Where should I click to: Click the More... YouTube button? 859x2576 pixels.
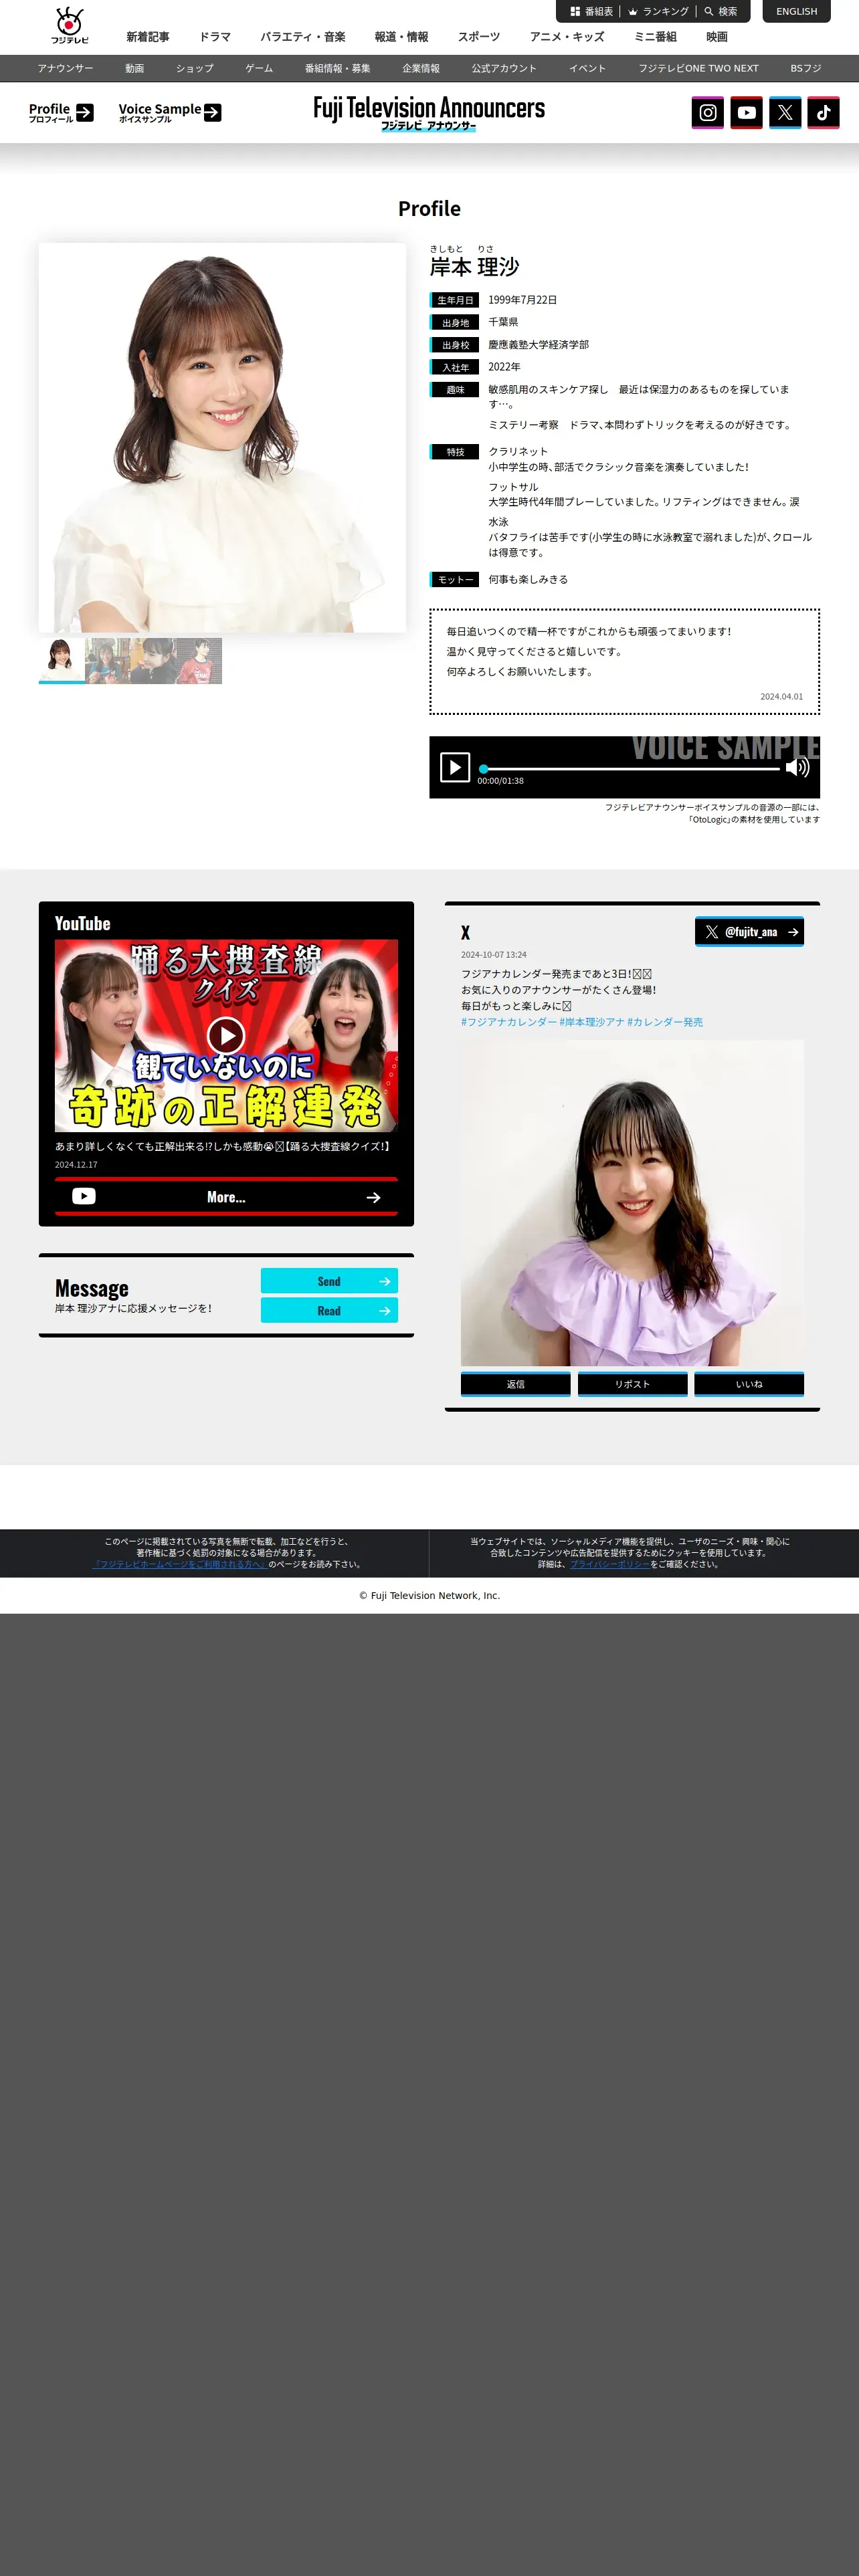(226, 1196)
